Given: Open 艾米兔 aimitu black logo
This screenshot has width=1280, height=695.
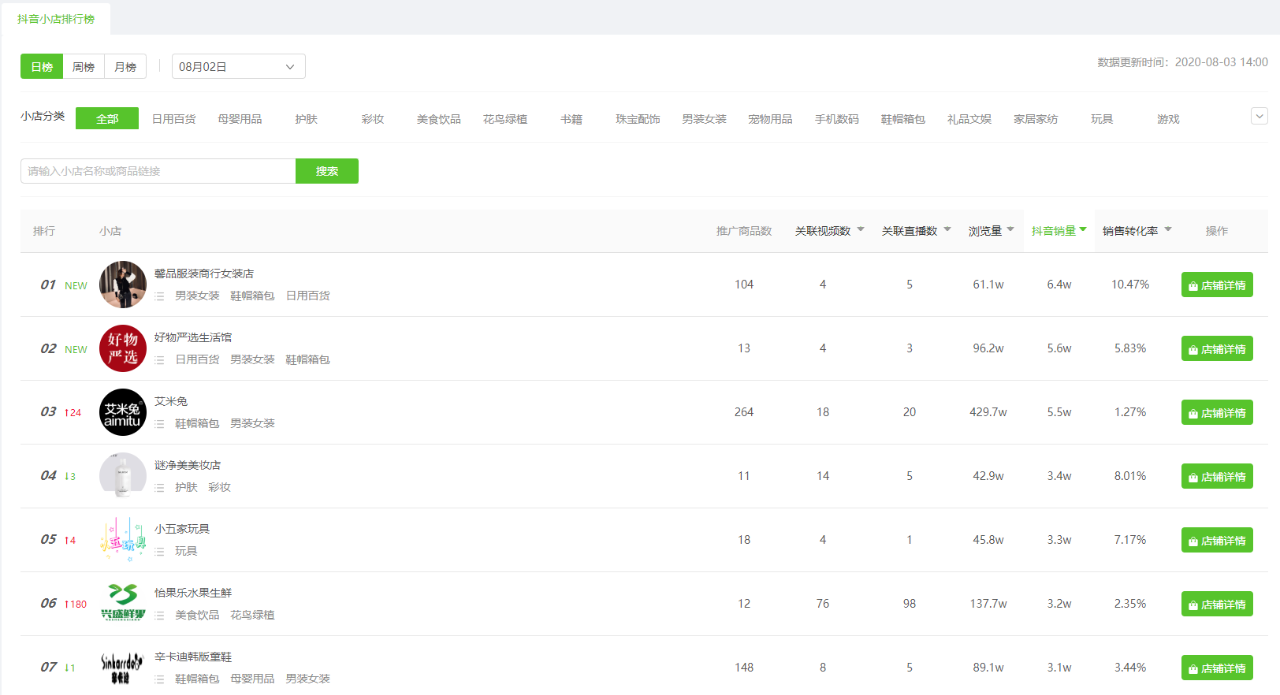Looking at the screenshot, I should tap(123, 412).
